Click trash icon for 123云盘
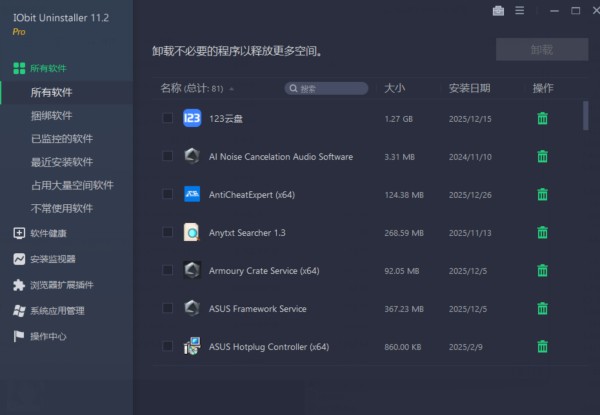 [542, 119]
